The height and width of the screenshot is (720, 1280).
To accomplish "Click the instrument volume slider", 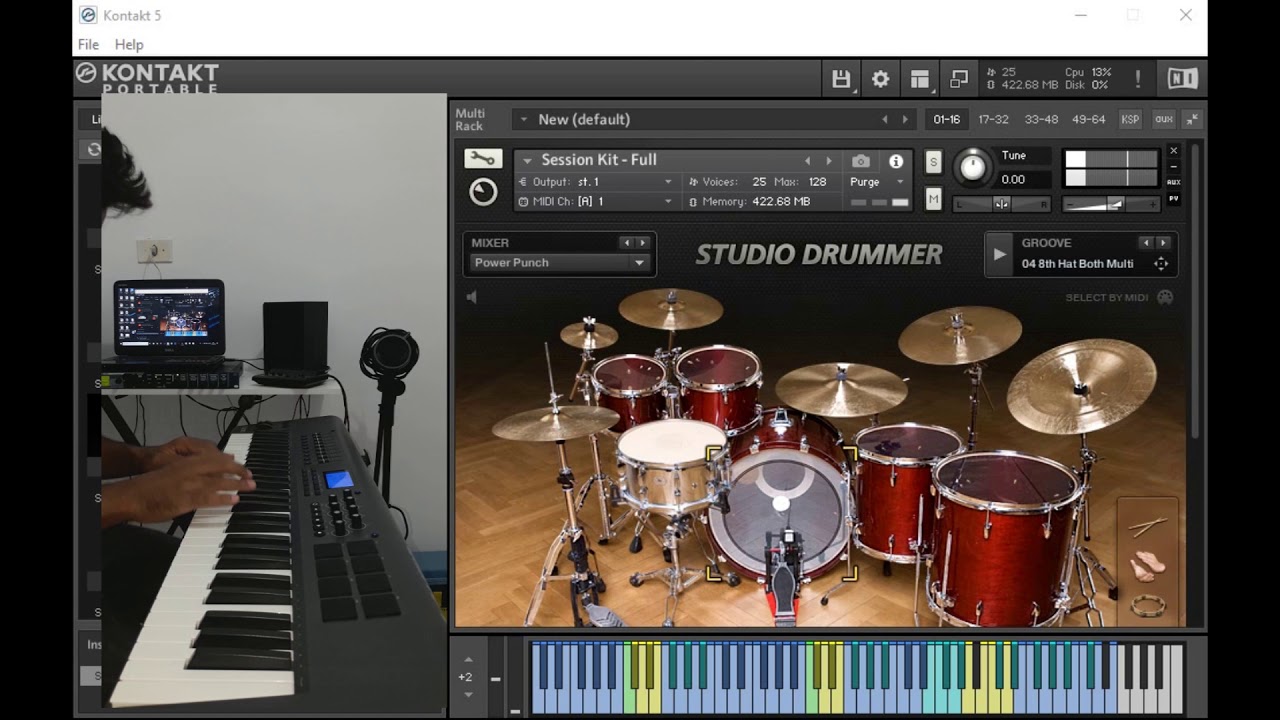I will point(1111,204).
